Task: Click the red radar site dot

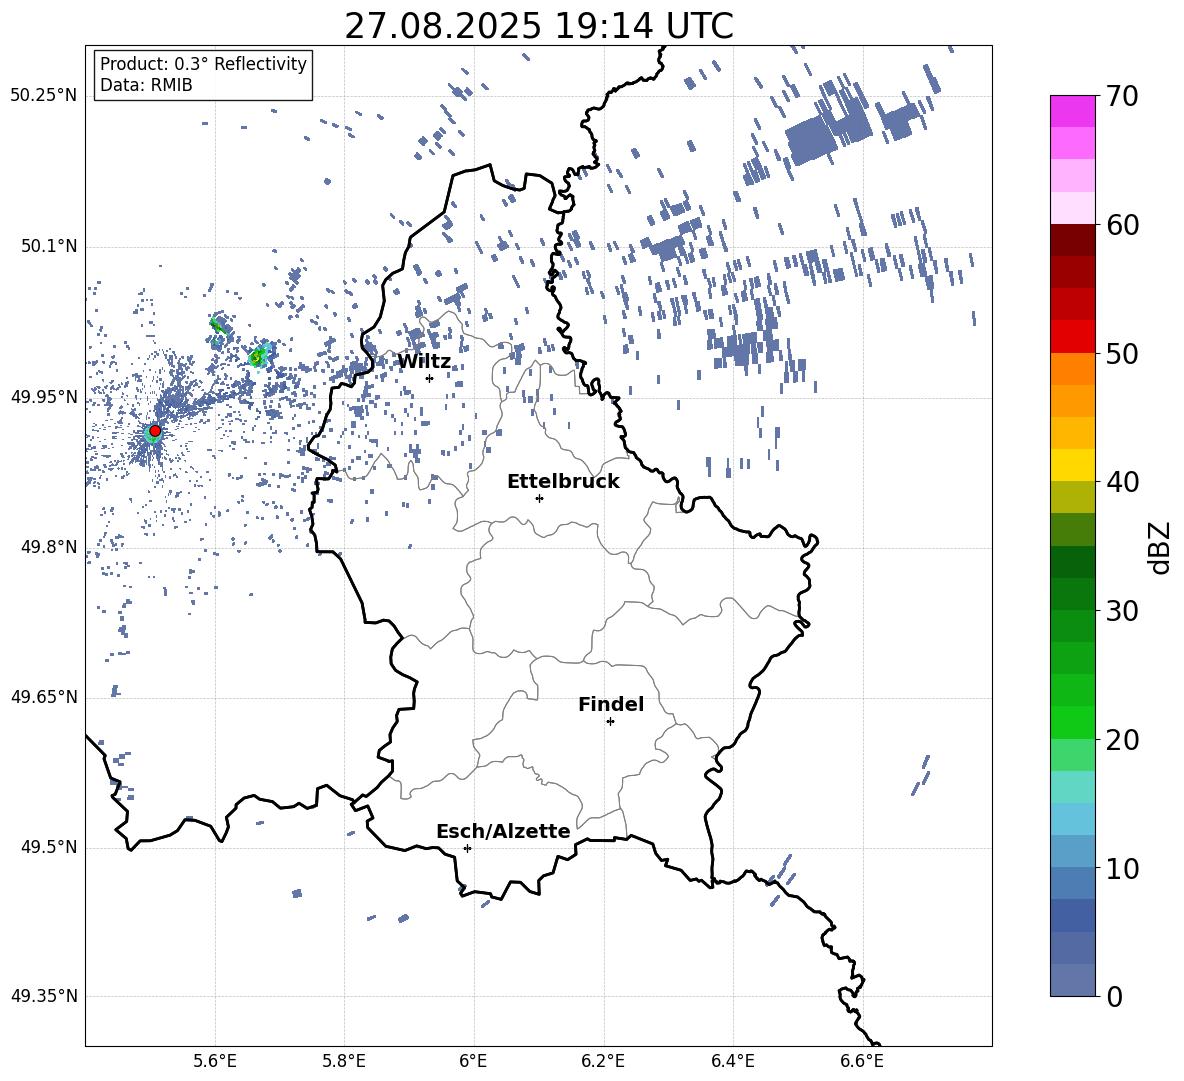Action: click(x=155, y=431)
